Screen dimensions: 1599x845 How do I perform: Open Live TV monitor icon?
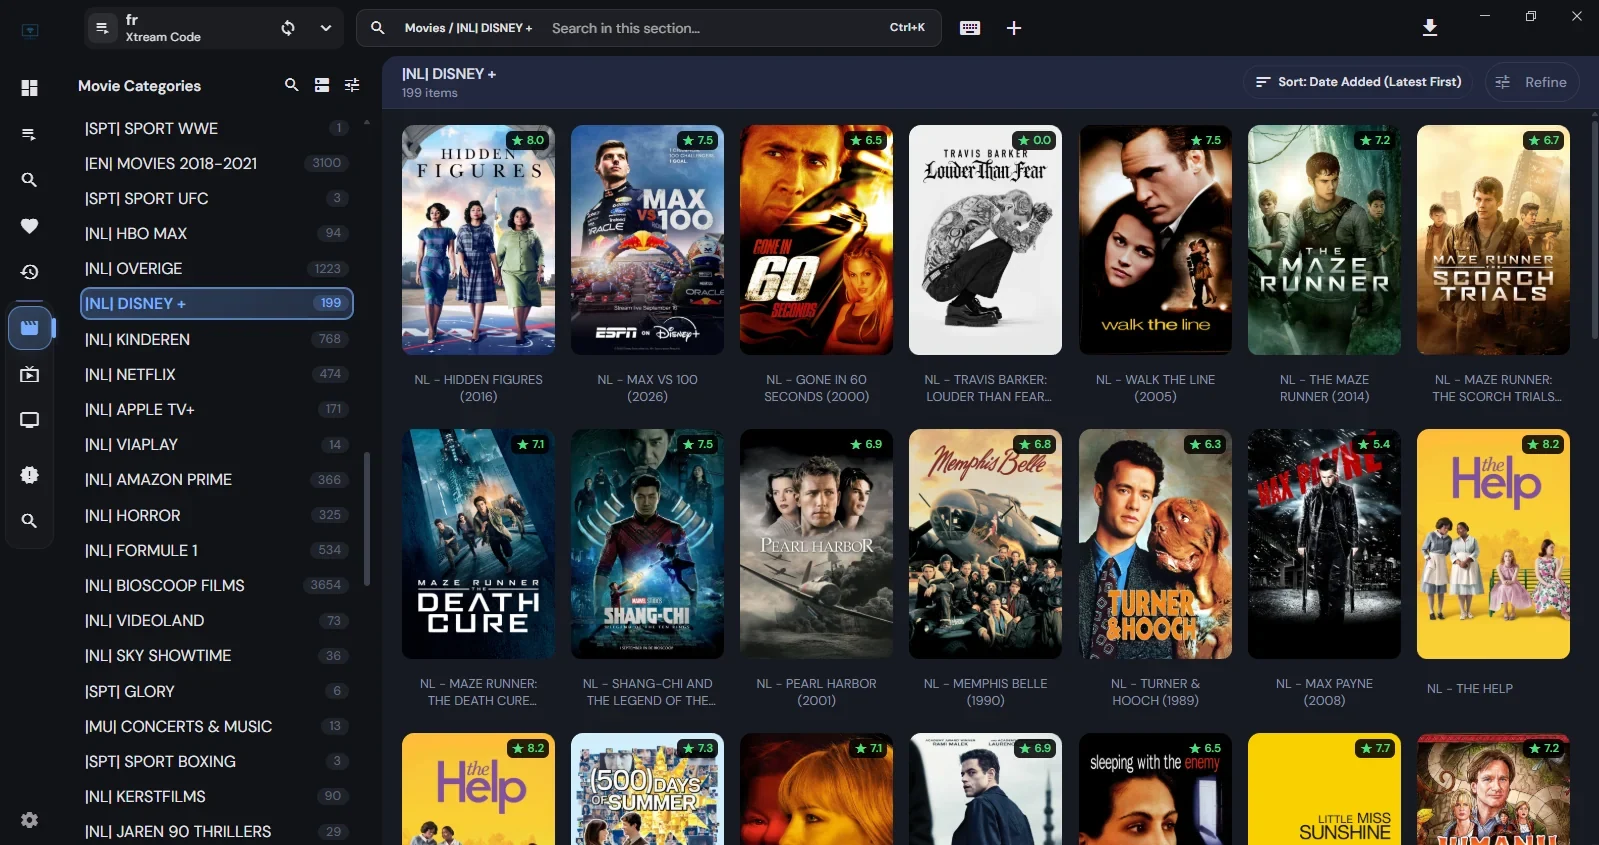click(29, 420)
